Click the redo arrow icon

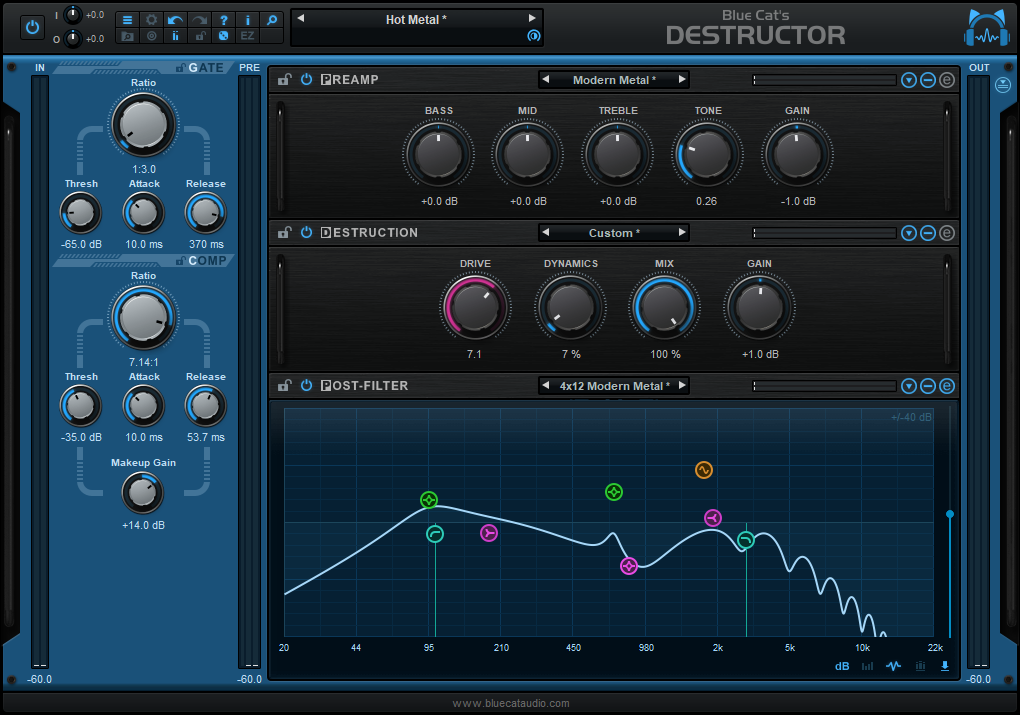tap(199, 20)
